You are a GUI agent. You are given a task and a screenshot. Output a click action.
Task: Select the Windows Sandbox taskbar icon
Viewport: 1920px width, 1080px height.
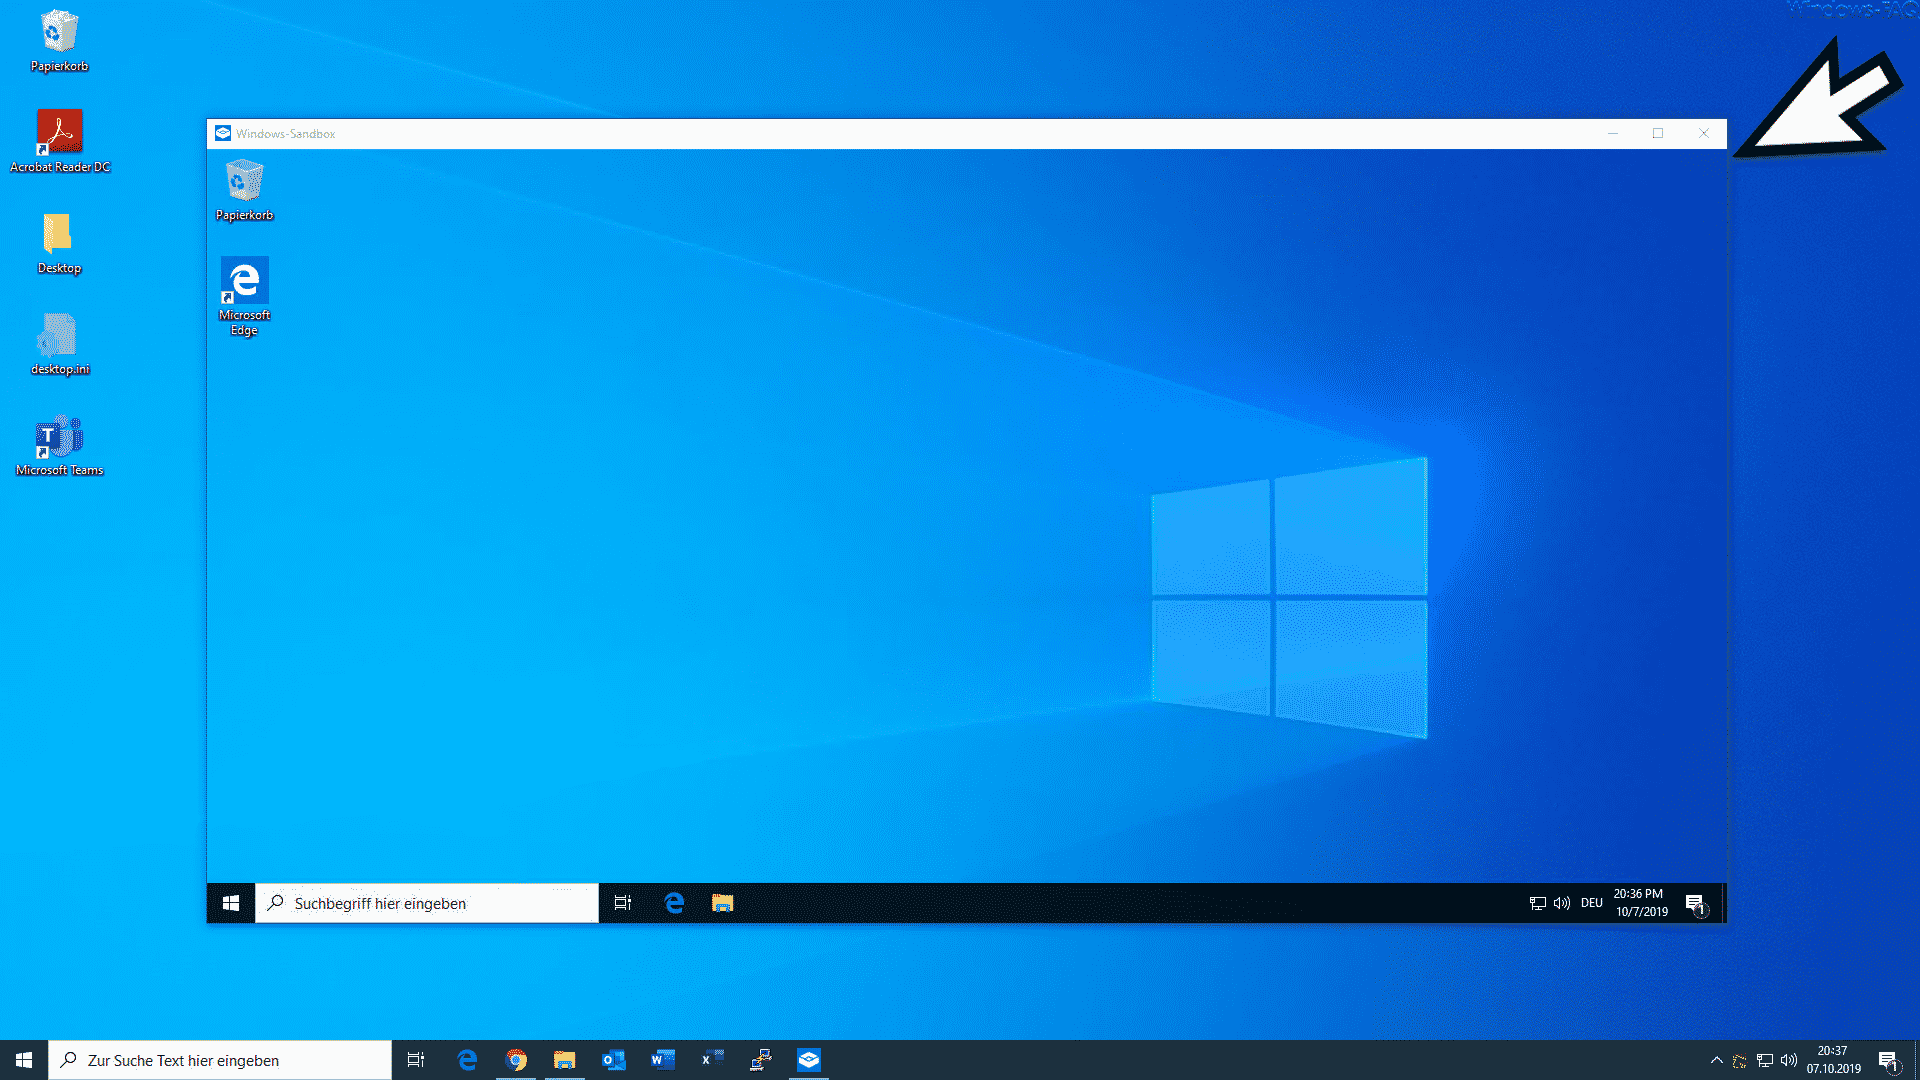point(809,1060)
